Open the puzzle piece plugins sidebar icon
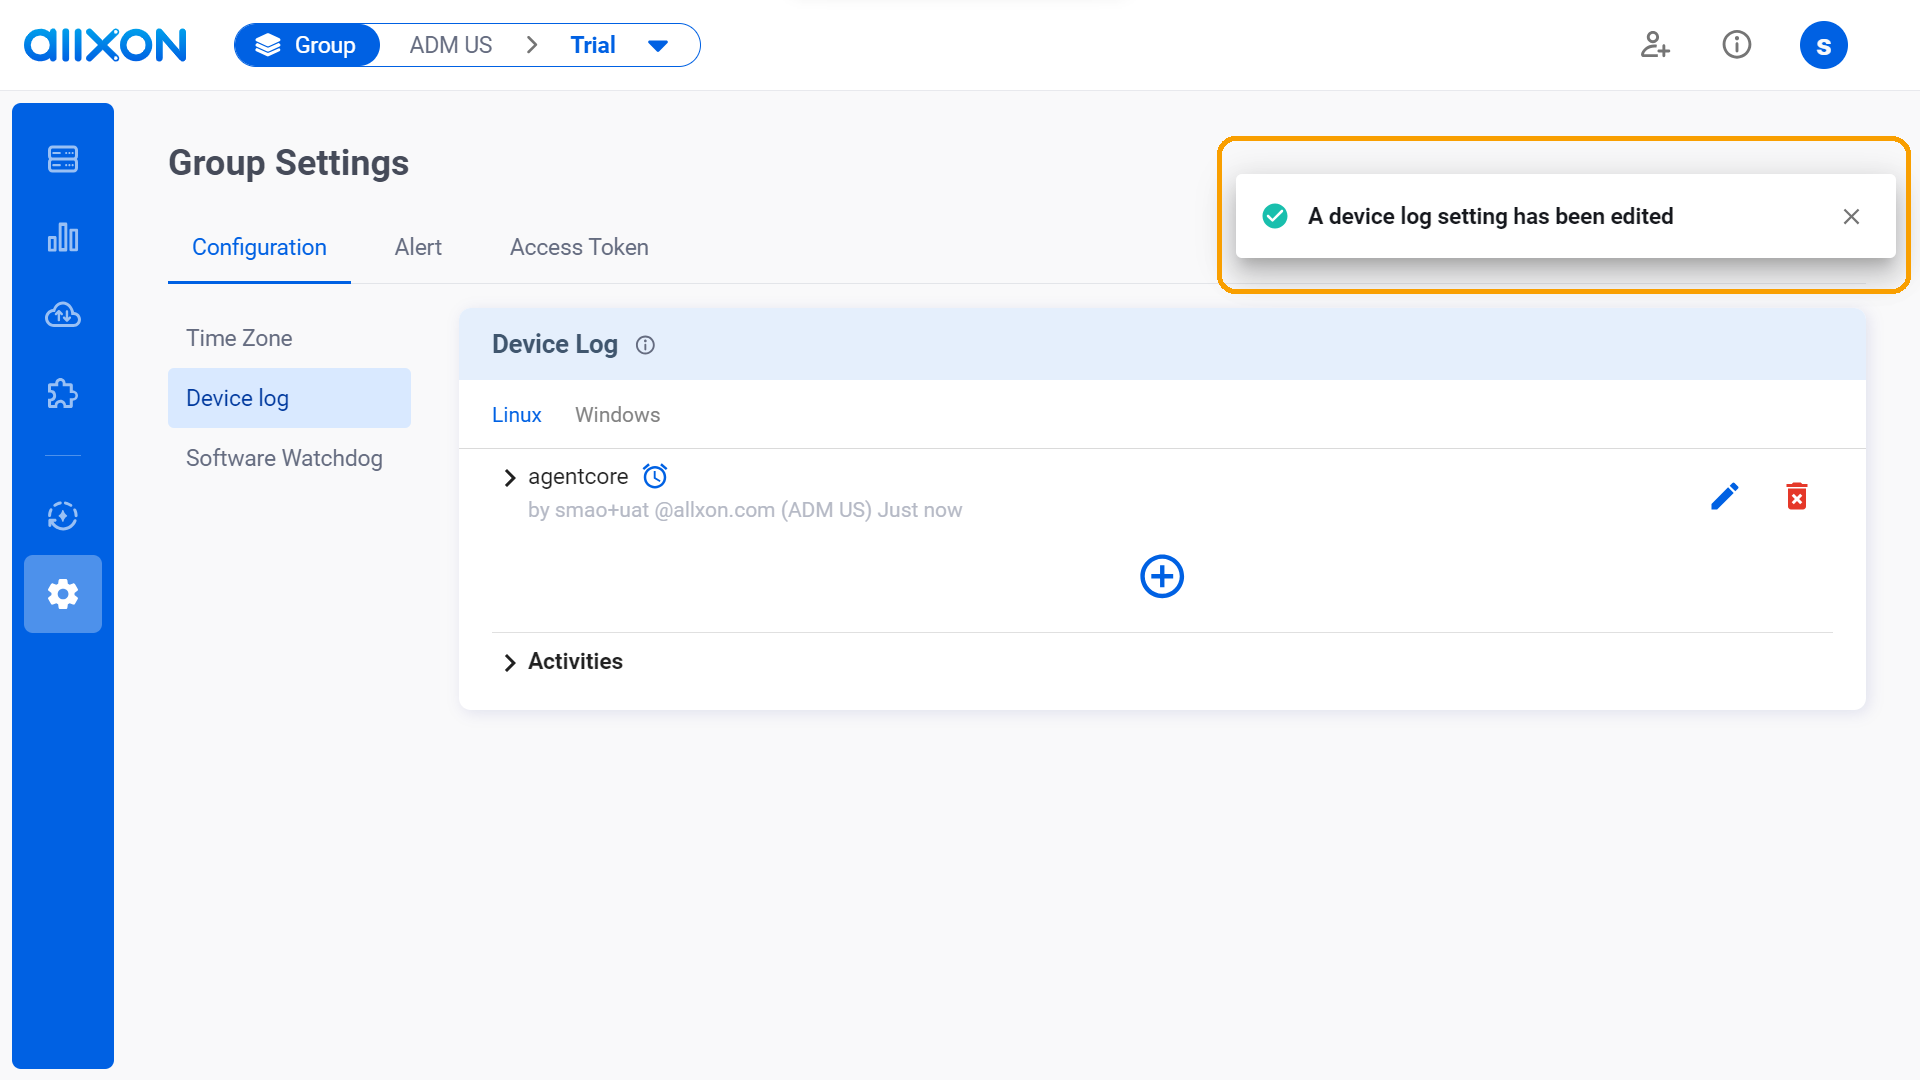Viewport: 1920px width, 1080px height. point(63,394)
